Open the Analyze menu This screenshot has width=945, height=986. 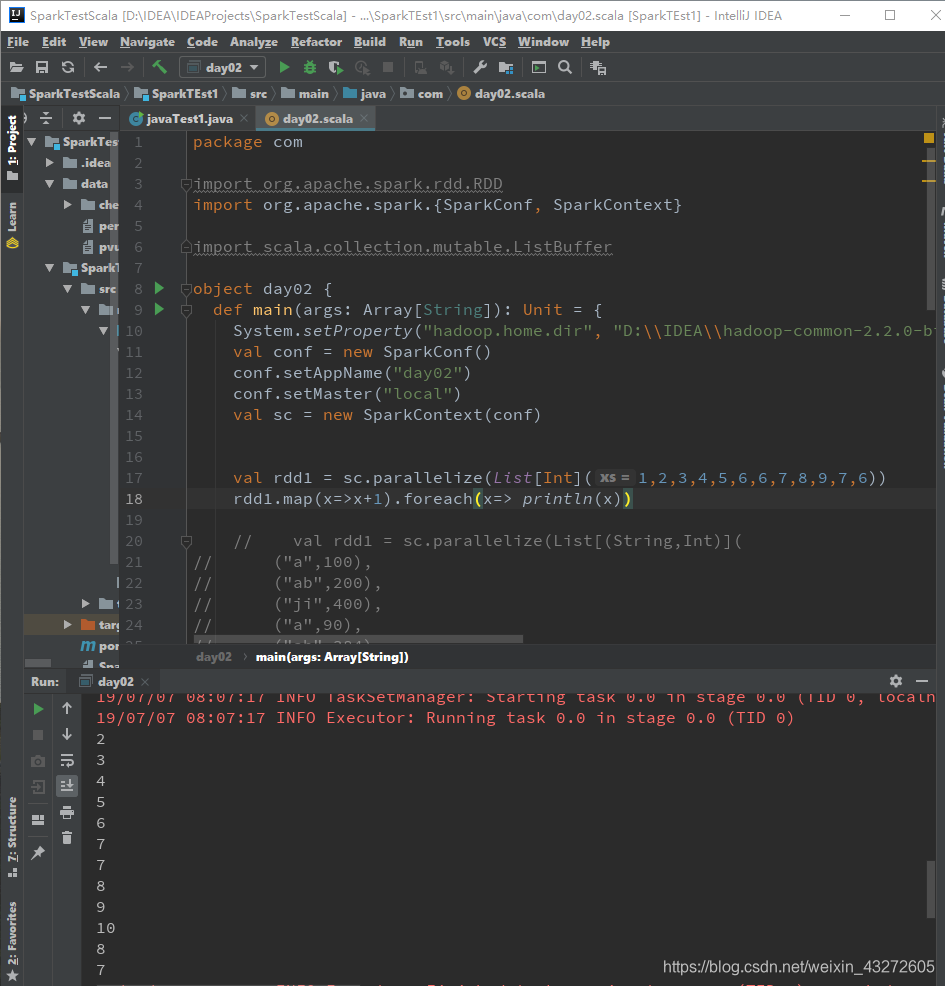[254, 42]
